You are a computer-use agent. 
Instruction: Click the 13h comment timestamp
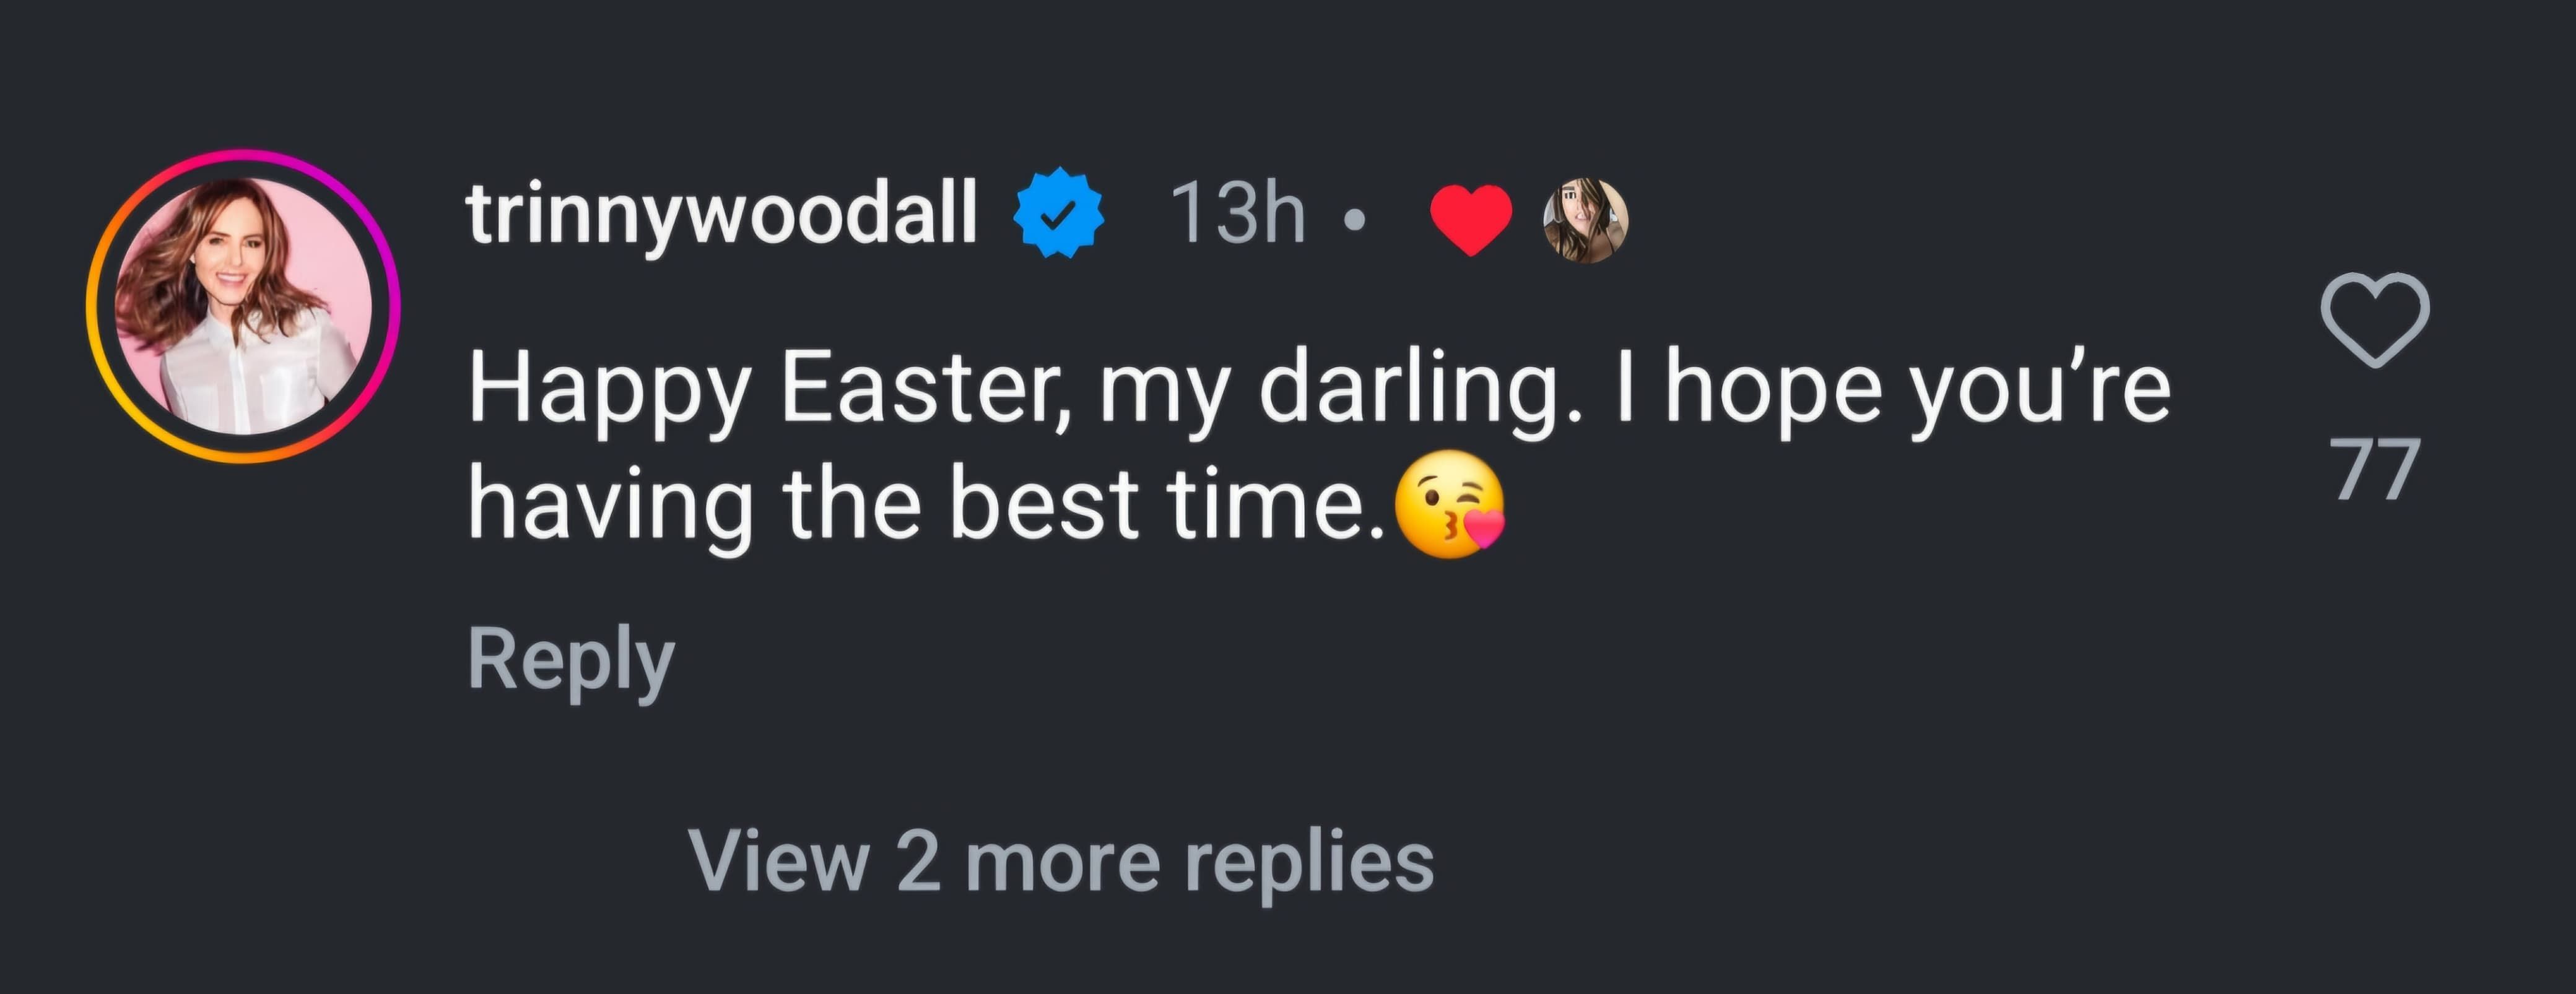pos(1237,213)
